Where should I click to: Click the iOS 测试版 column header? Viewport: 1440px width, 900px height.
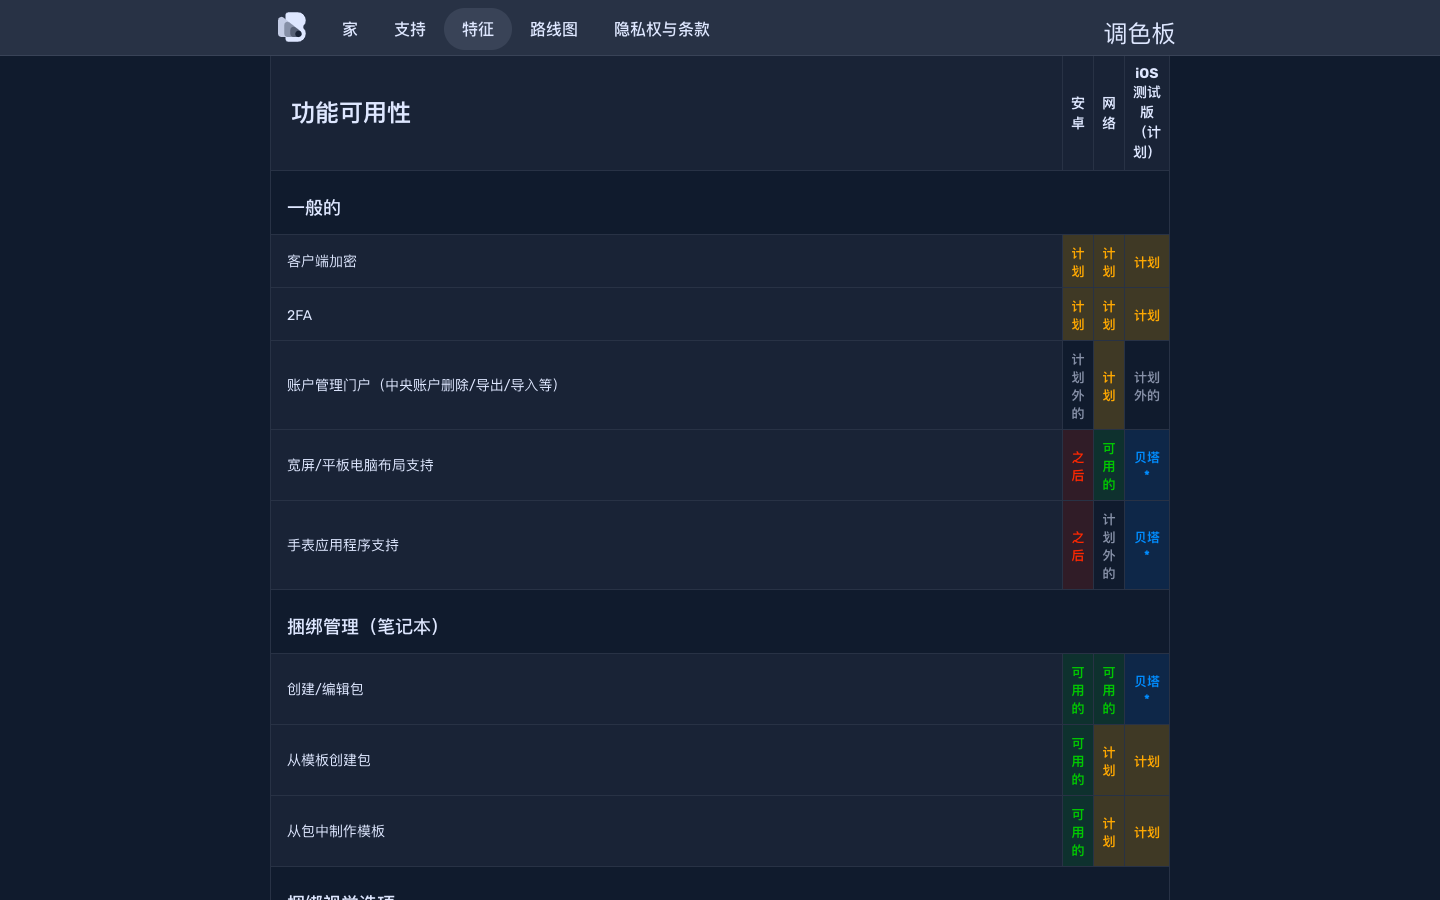tap(1147, 112)
